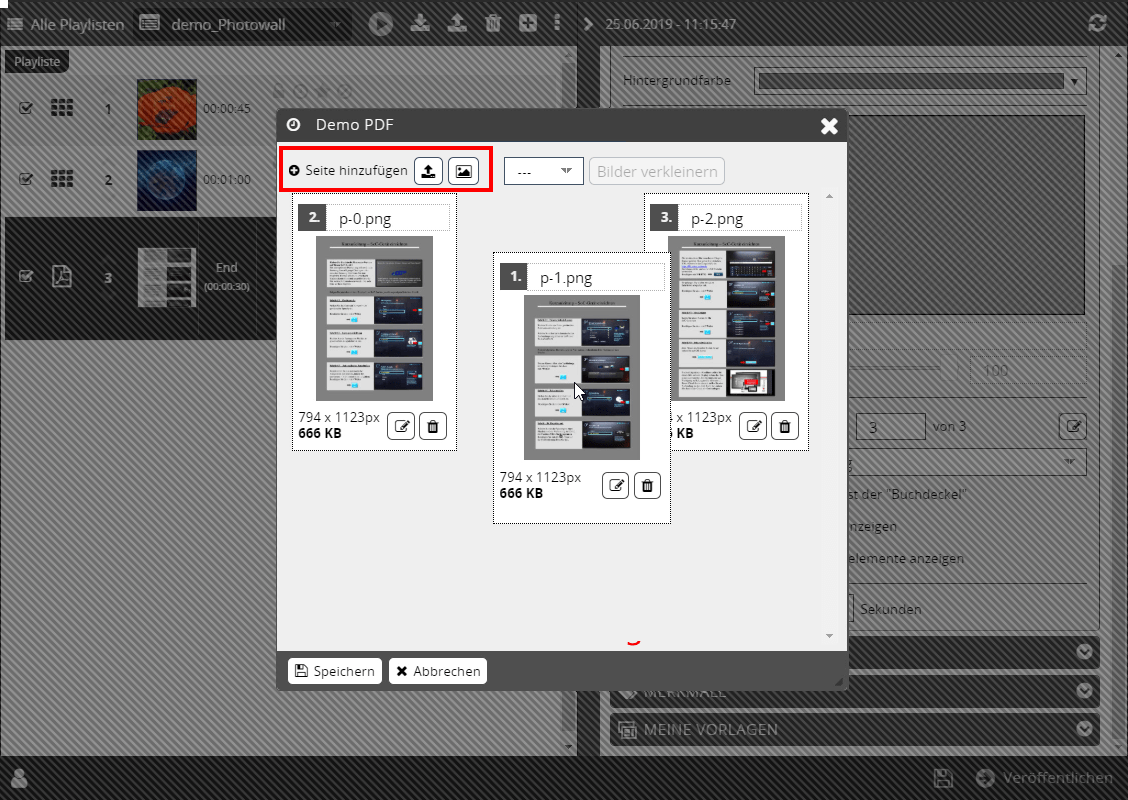This screenshot has height=800, width=1128.
Task: Delete page p-1.png using trash icon
Action: pyautogui.click(x=647, y=486)
